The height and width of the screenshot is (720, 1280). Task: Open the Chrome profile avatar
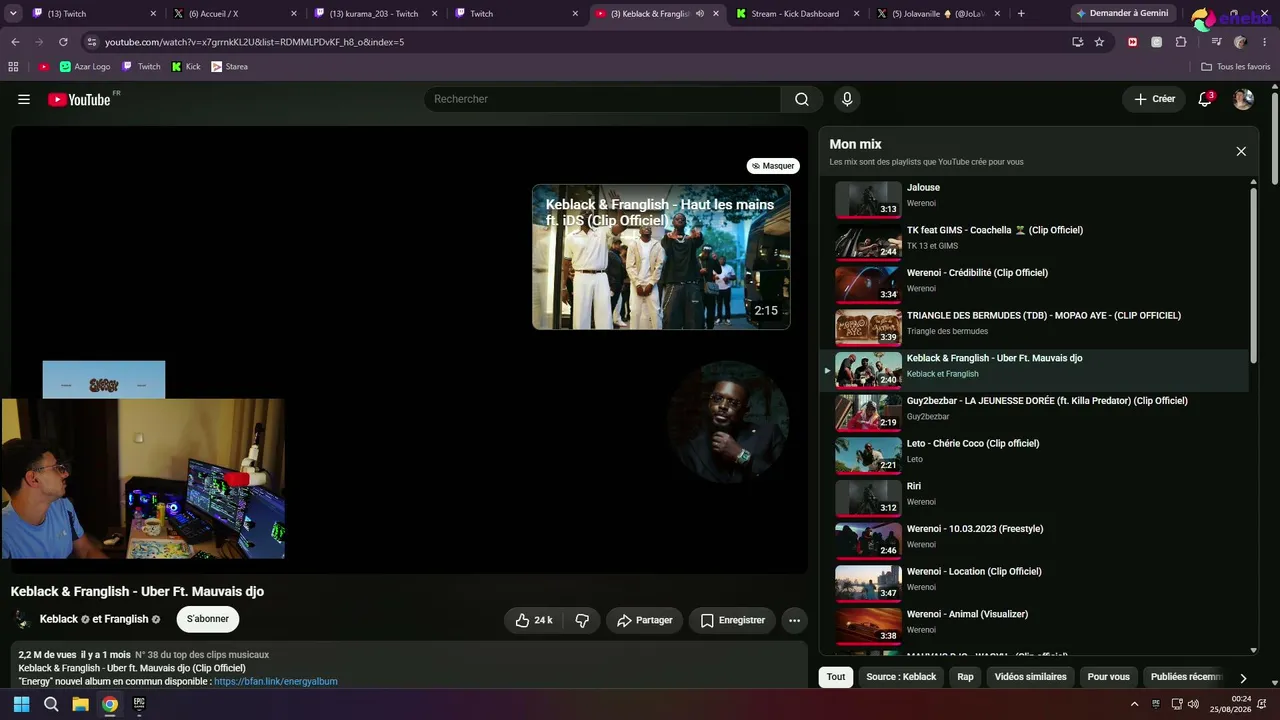1240,42
